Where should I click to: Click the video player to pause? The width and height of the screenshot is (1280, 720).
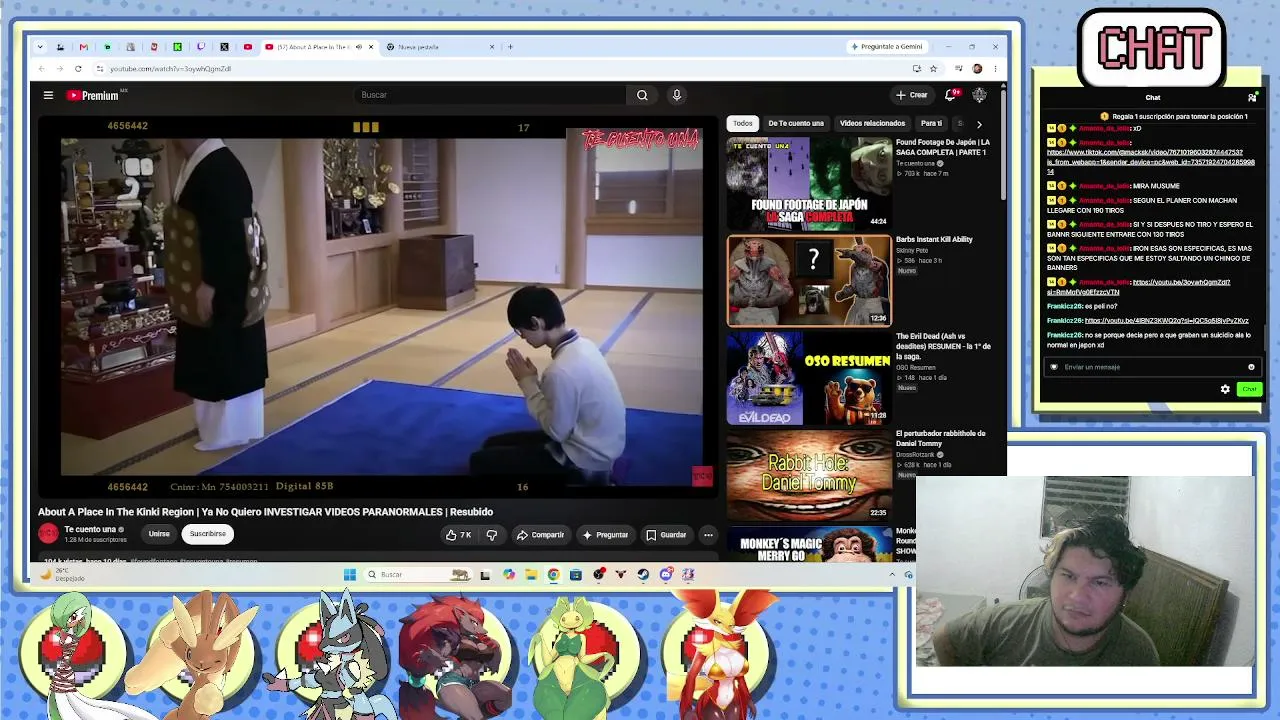[x=380, y=305]
